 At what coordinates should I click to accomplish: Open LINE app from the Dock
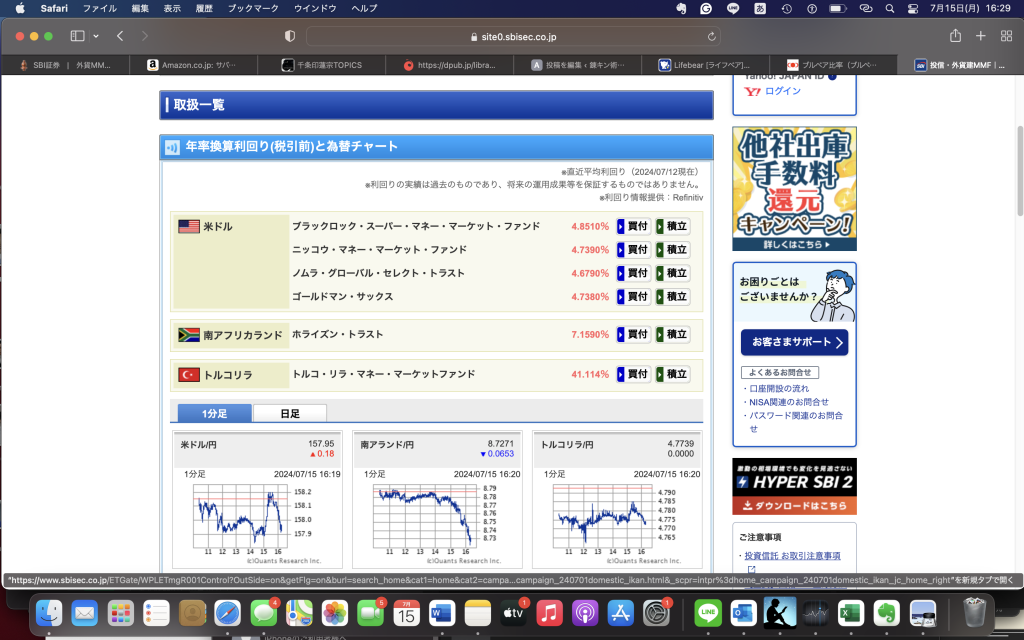tap(708, 612)
